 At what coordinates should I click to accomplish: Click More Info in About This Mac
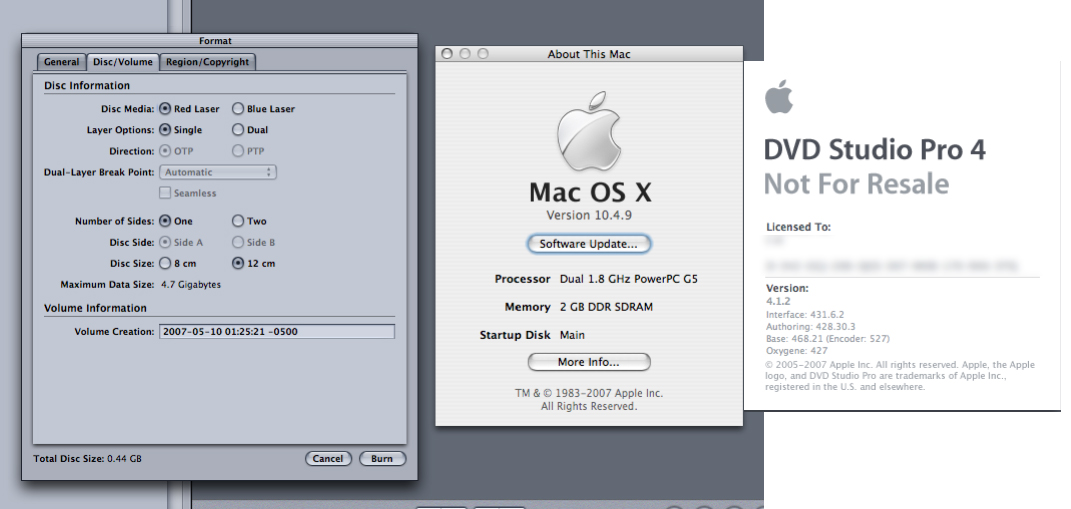589,362
